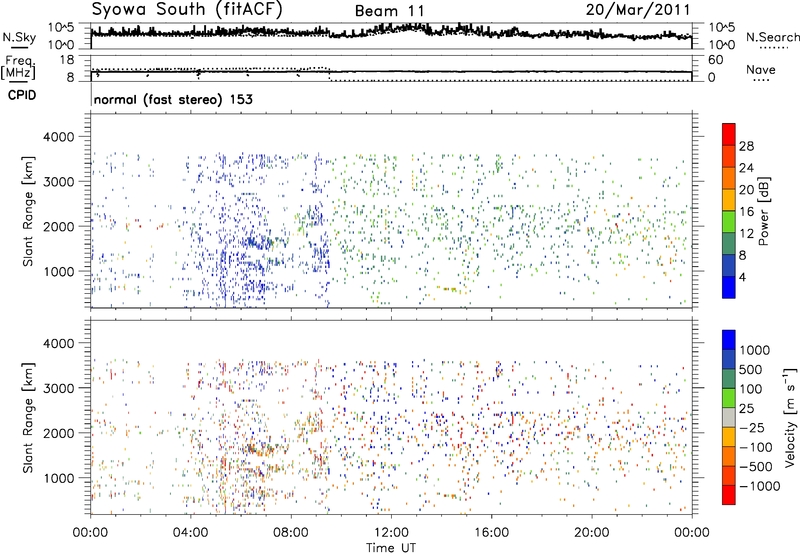Click the "Time UT" axis title

pos(391,548)
